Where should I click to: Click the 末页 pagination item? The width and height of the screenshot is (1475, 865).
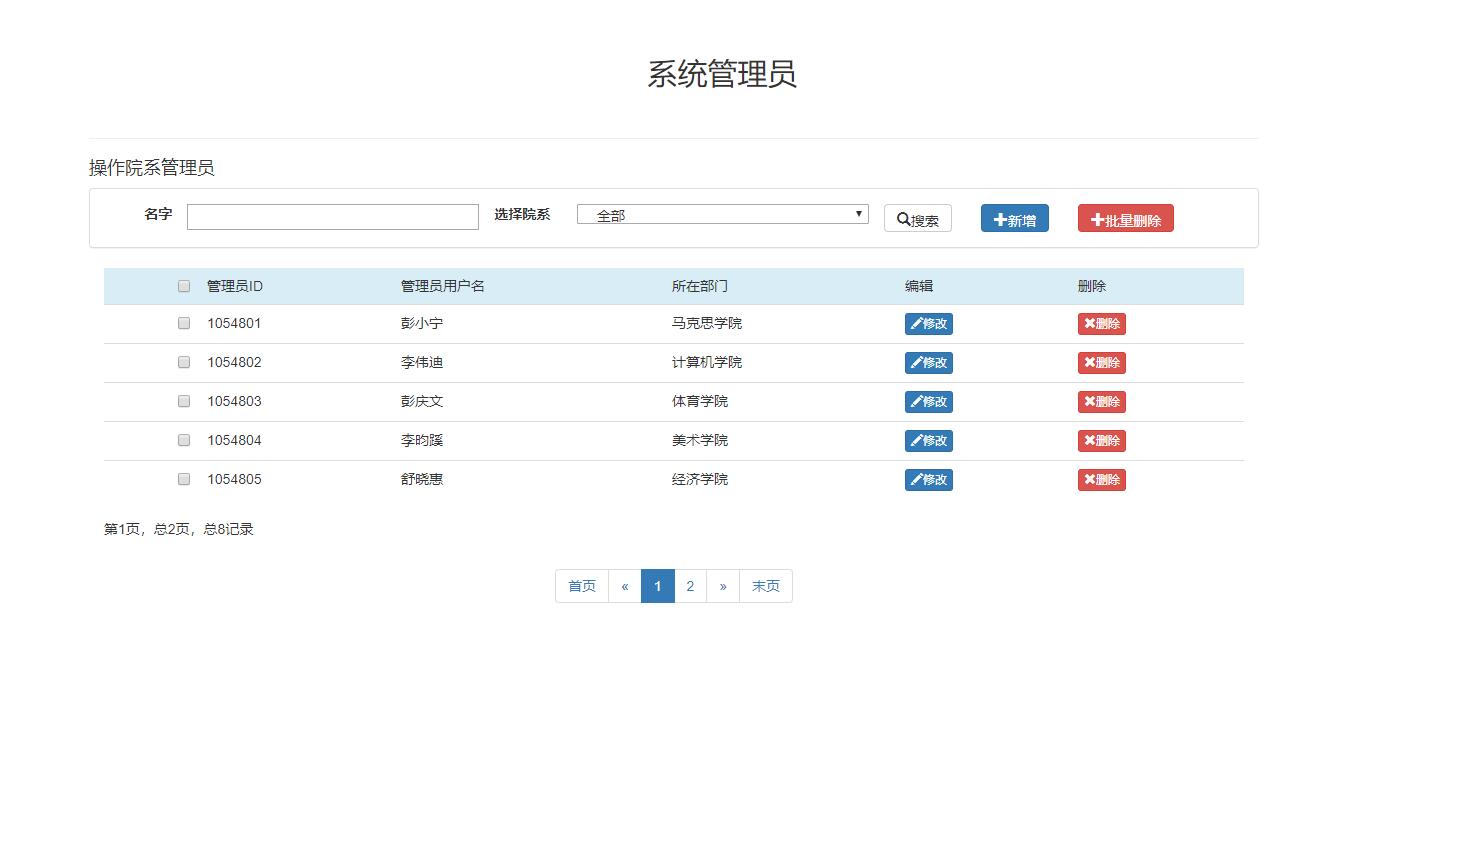click(765, 586)
